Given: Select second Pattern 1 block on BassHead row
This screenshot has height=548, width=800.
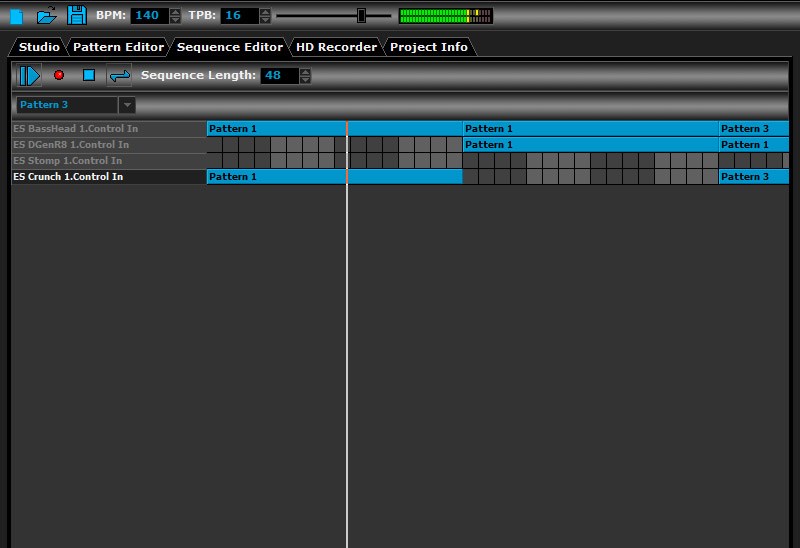Looking at the screenshot, I should tap(590, 129).
